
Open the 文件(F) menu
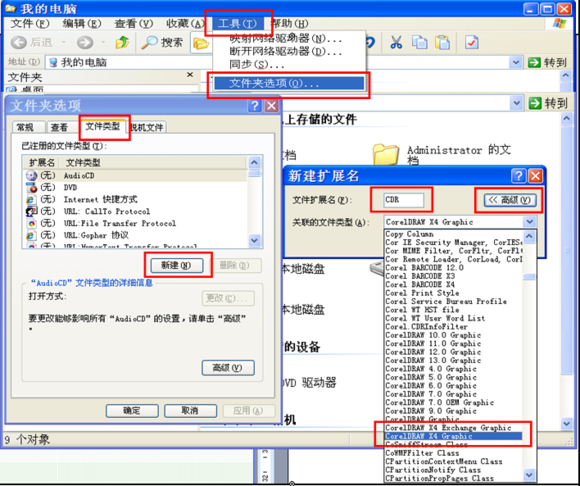(30, 24)
